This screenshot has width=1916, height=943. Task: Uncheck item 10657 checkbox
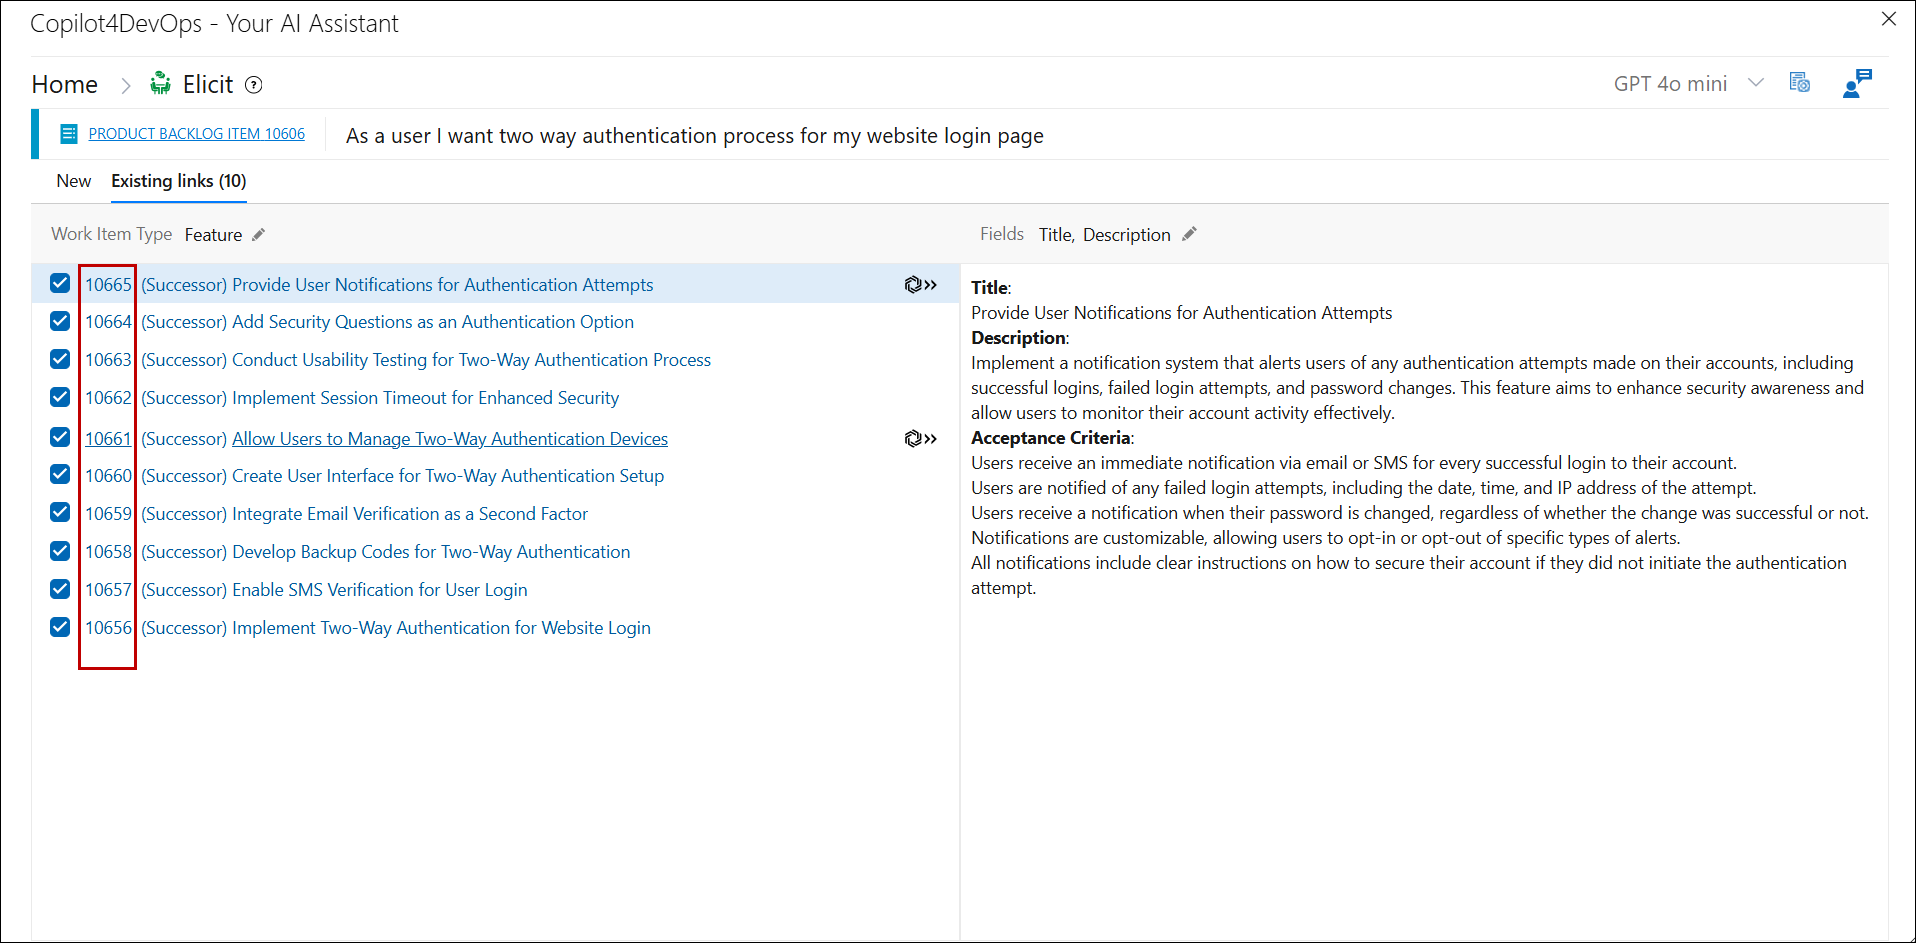(x=60, y=590)
